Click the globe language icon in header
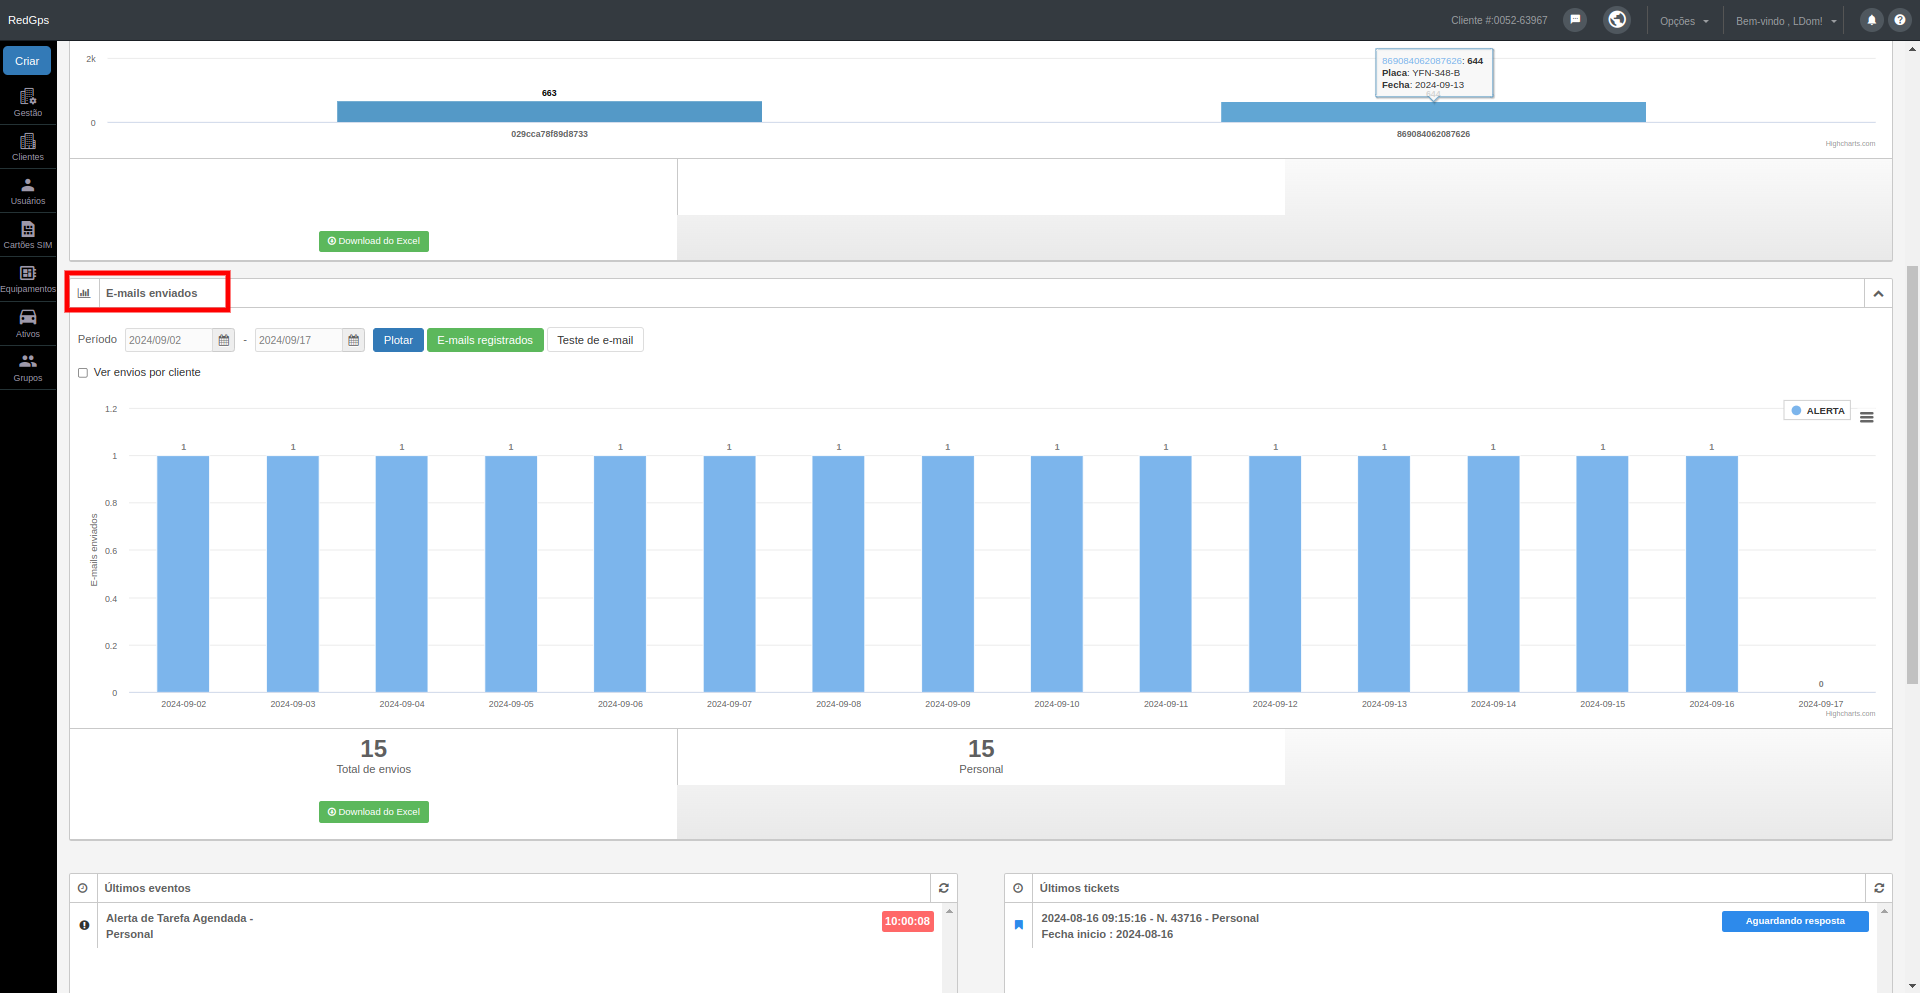 click(x=1617, y=20)
